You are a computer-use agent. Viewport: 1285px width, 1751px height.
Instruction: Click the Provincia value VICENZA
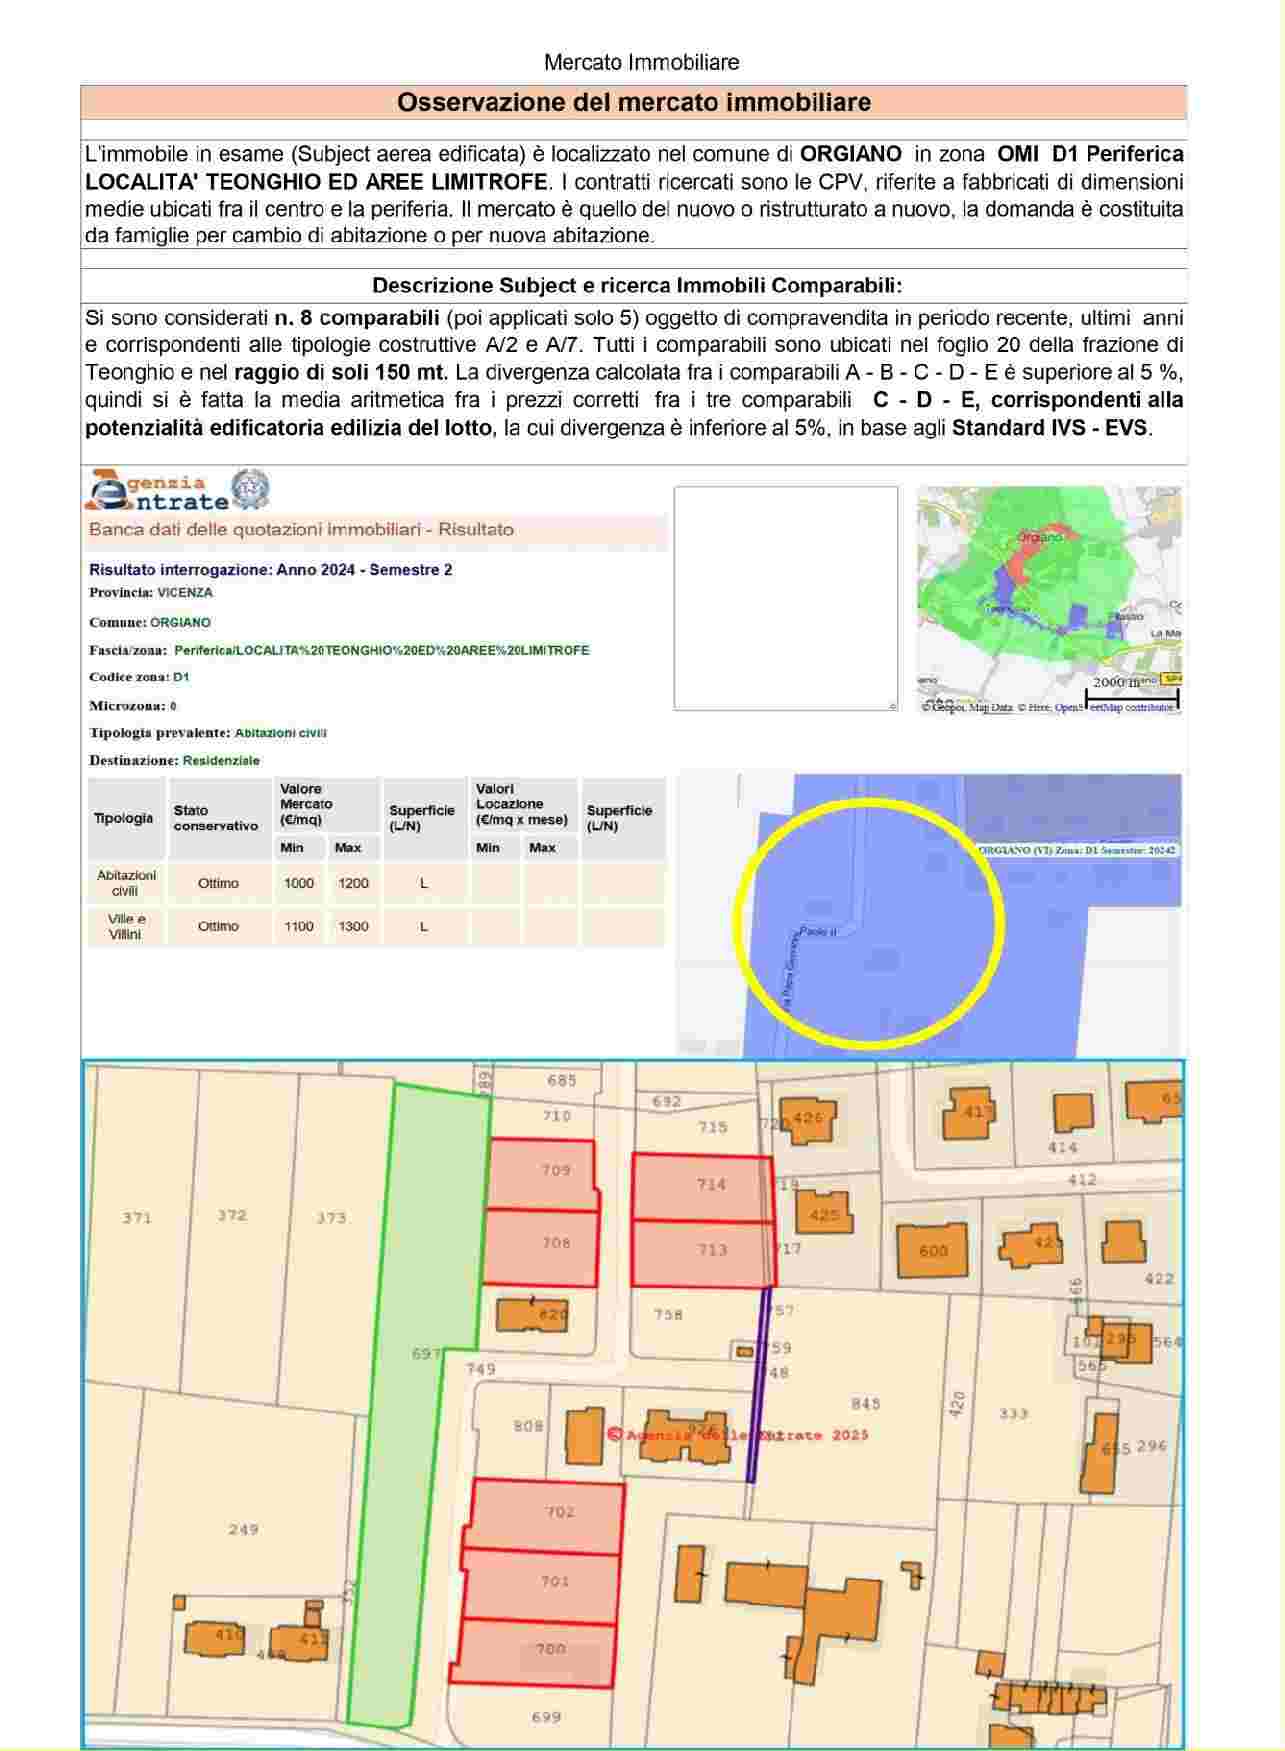[185, 592]
